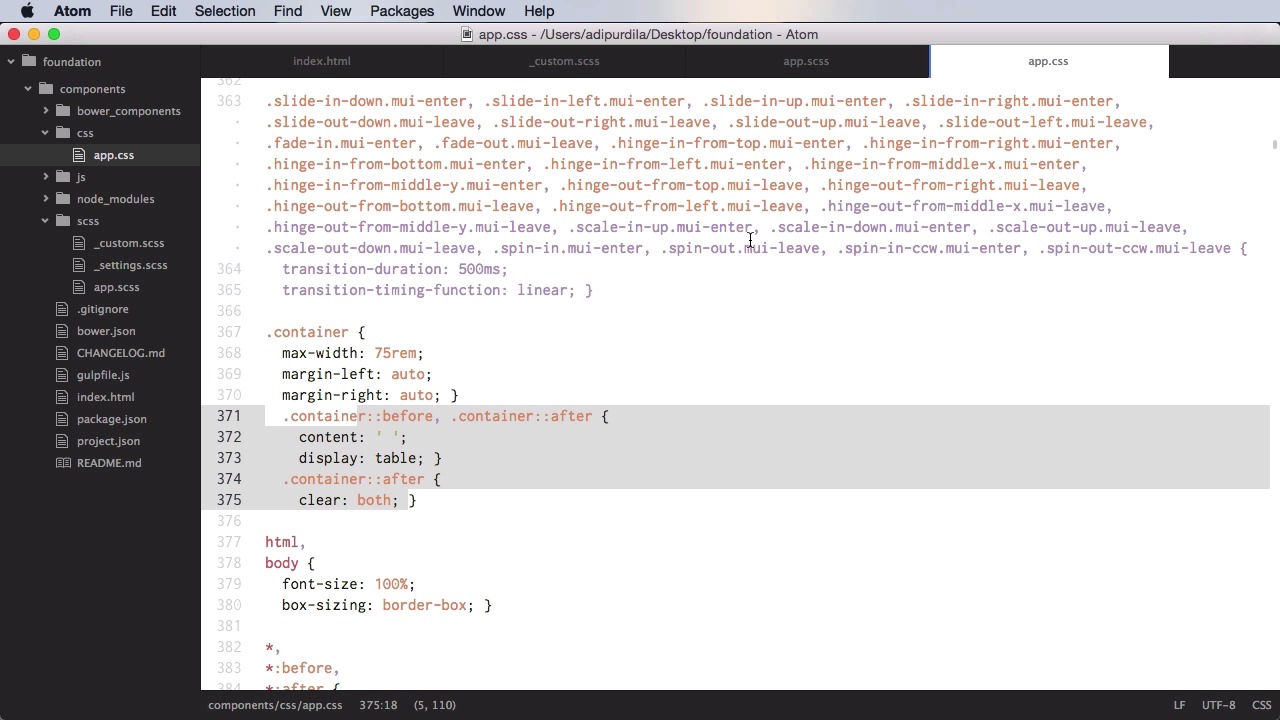Open the View menu
1280x720 pixels.
(336, 11)
